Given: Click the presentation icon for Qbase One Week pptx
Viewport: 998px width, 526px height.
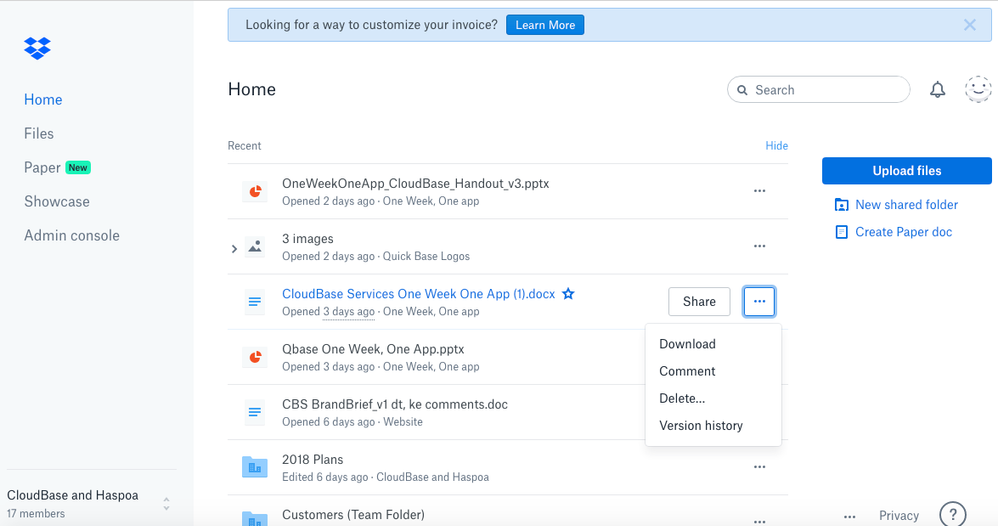Looking at the screenshot, I should click(x=255, y=357).
